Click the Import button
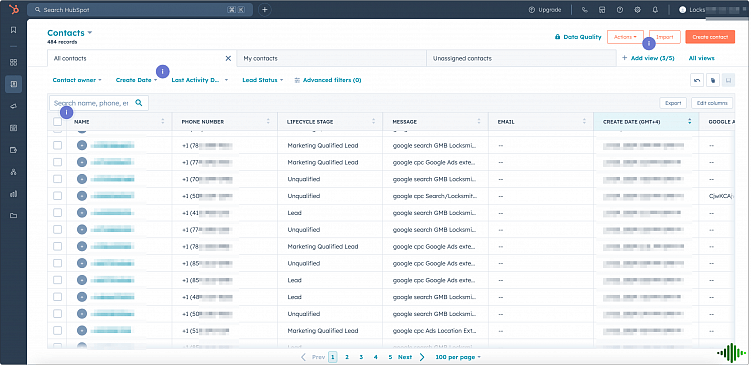This screenshot has height=365, width=751. (x=665, y=37)
